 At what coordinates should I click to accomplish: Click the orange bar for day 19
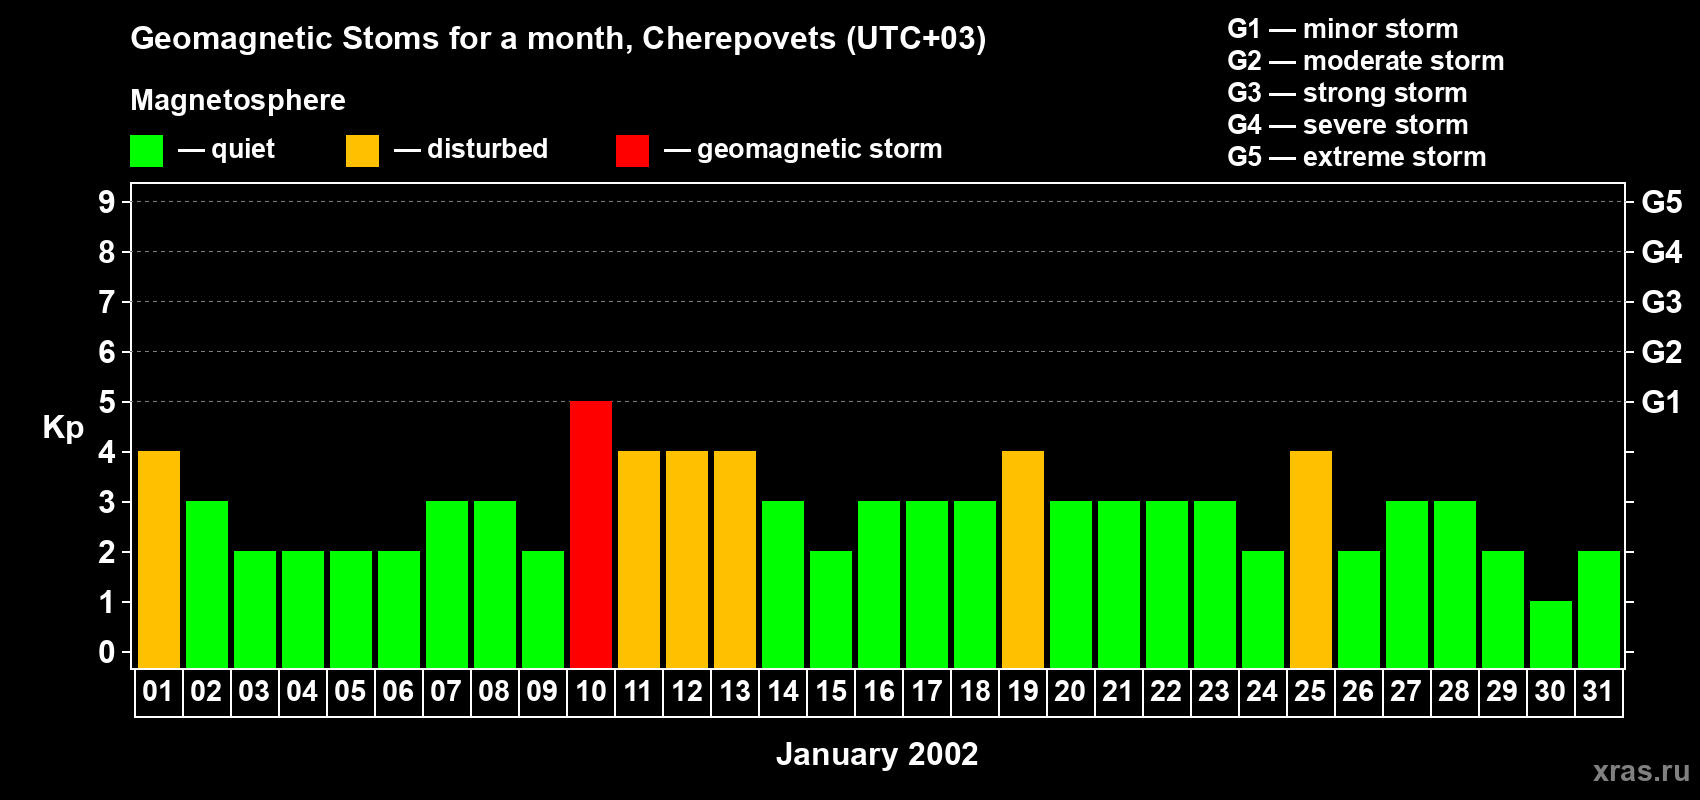[x=1023, y=559]
